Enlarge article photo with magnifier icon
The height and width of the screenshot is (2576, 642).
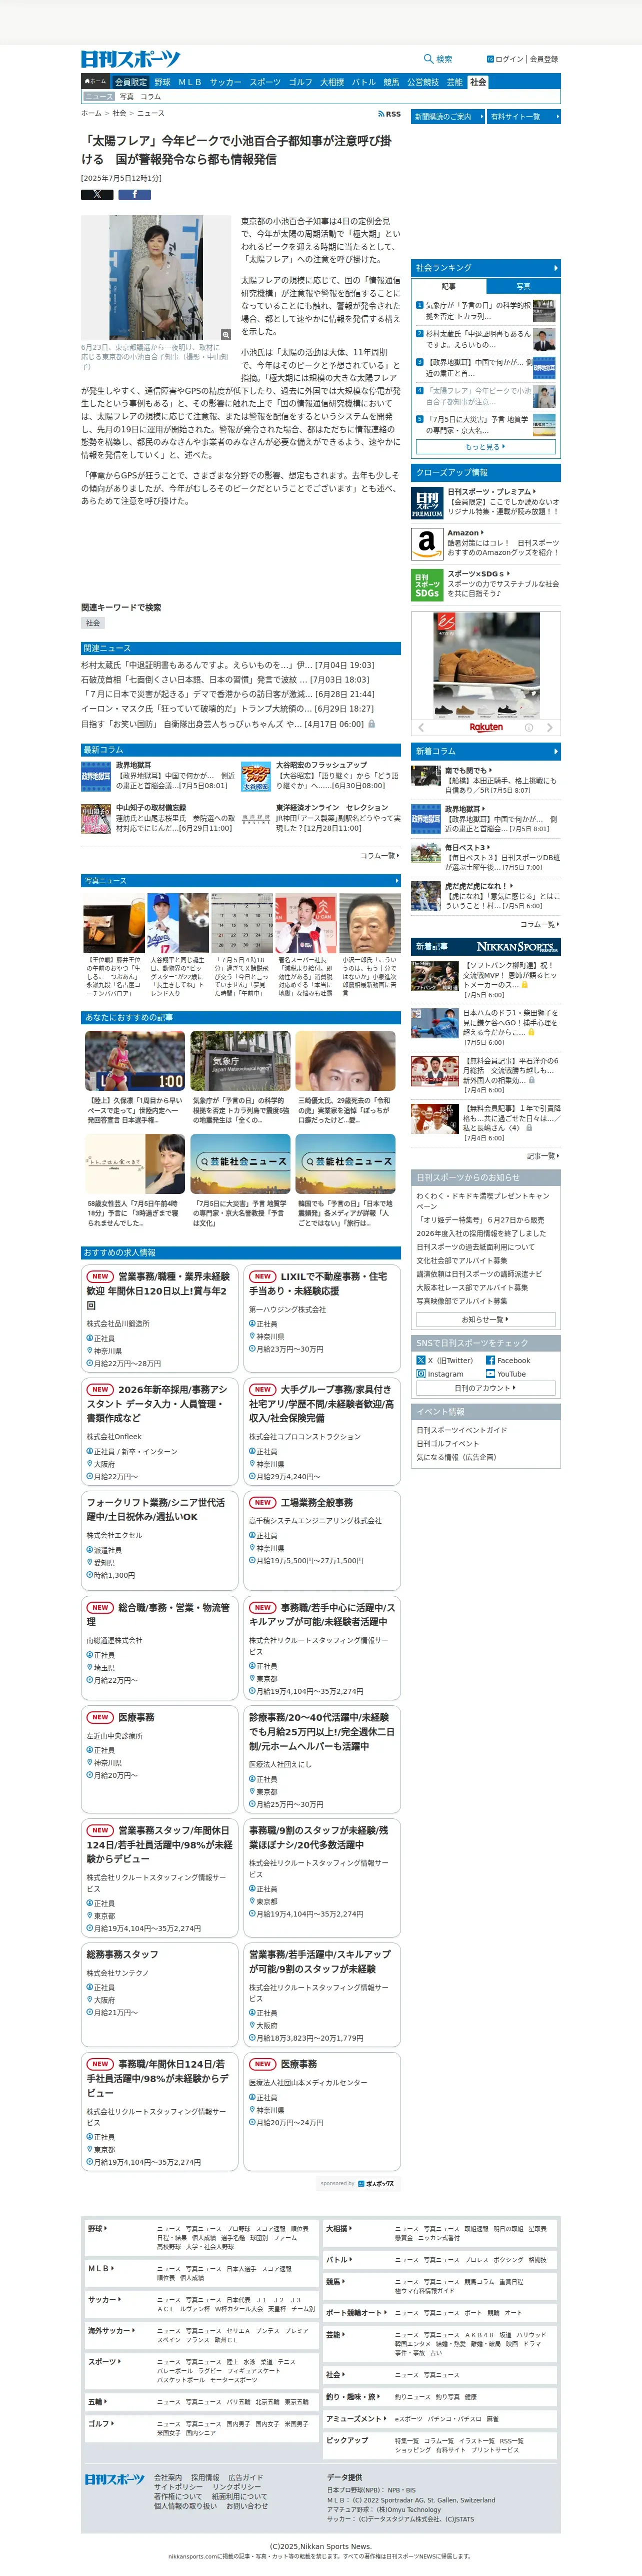pos(226,335)
